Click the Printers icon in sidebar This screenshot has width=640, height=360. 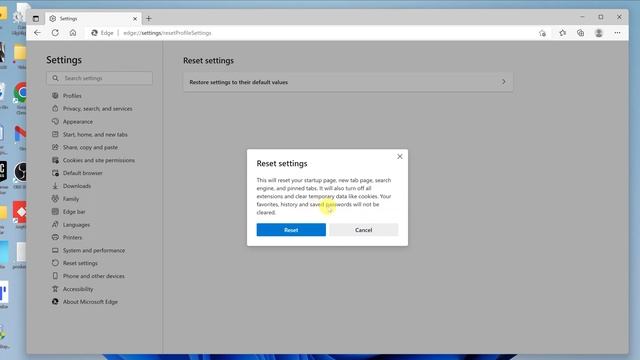[x=55, y=237]
